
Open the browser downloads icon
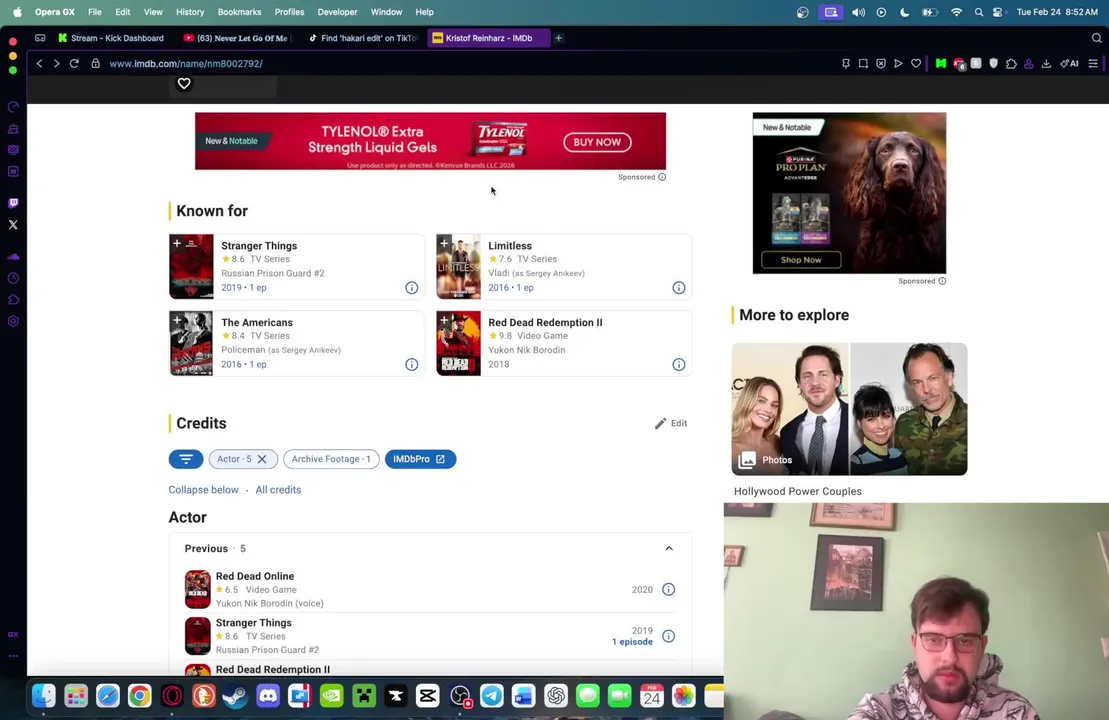tap(1046, 64)
